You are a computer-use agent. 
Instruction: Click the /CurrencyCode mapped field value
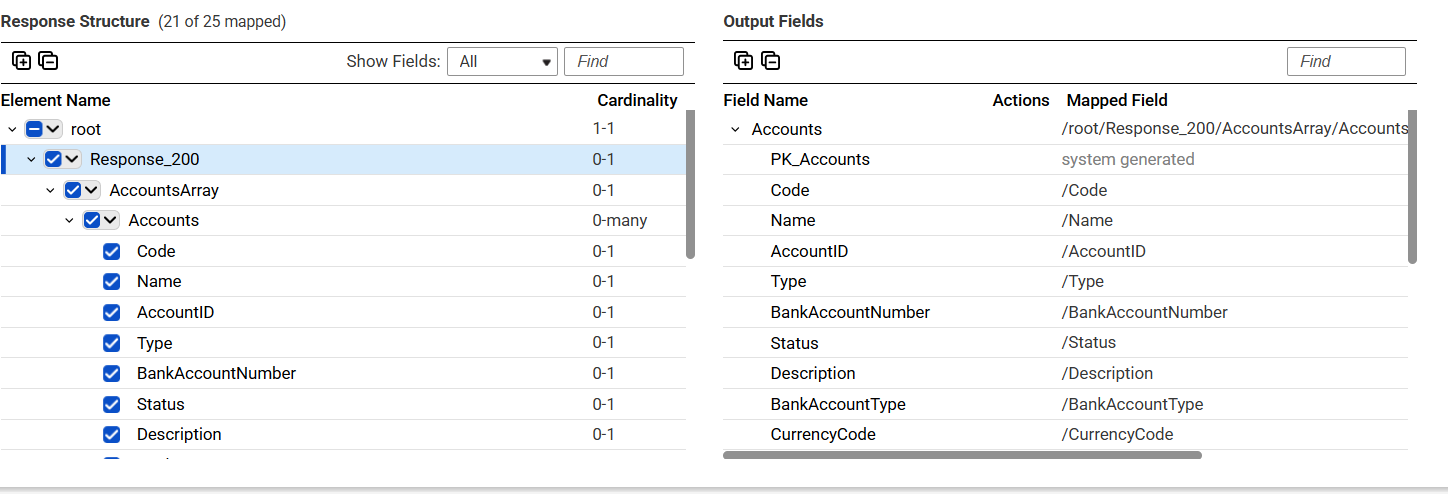pyautogui.click(x=1117, y=434)
